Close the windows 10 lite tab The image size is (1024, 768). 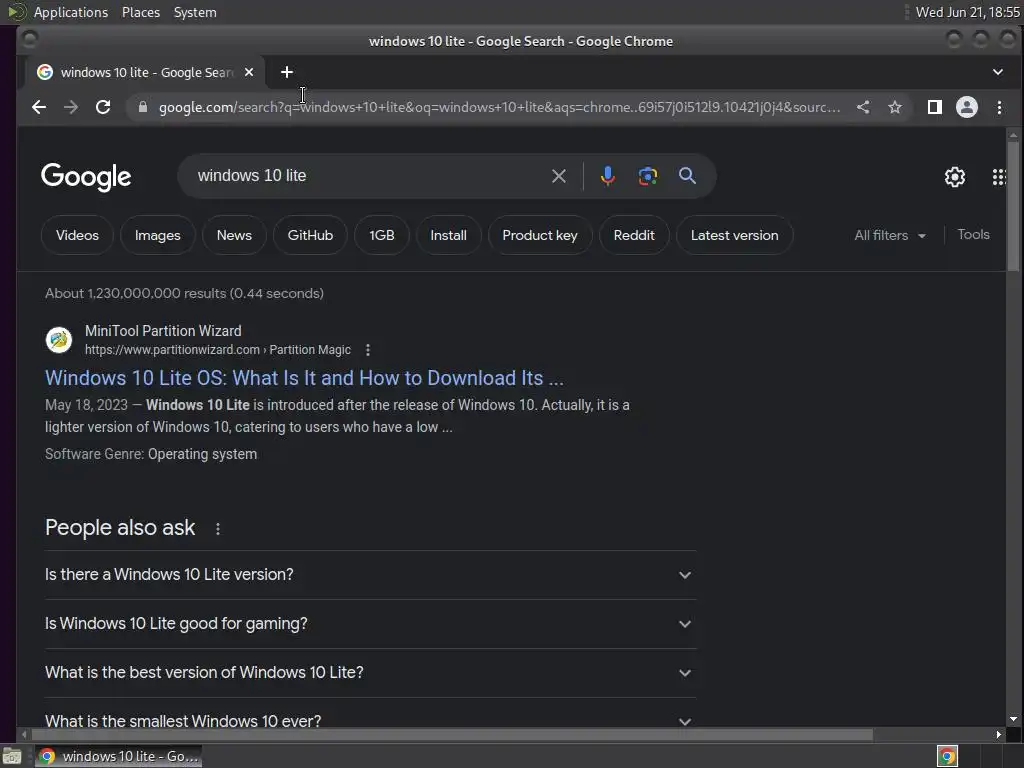point(249,72)
